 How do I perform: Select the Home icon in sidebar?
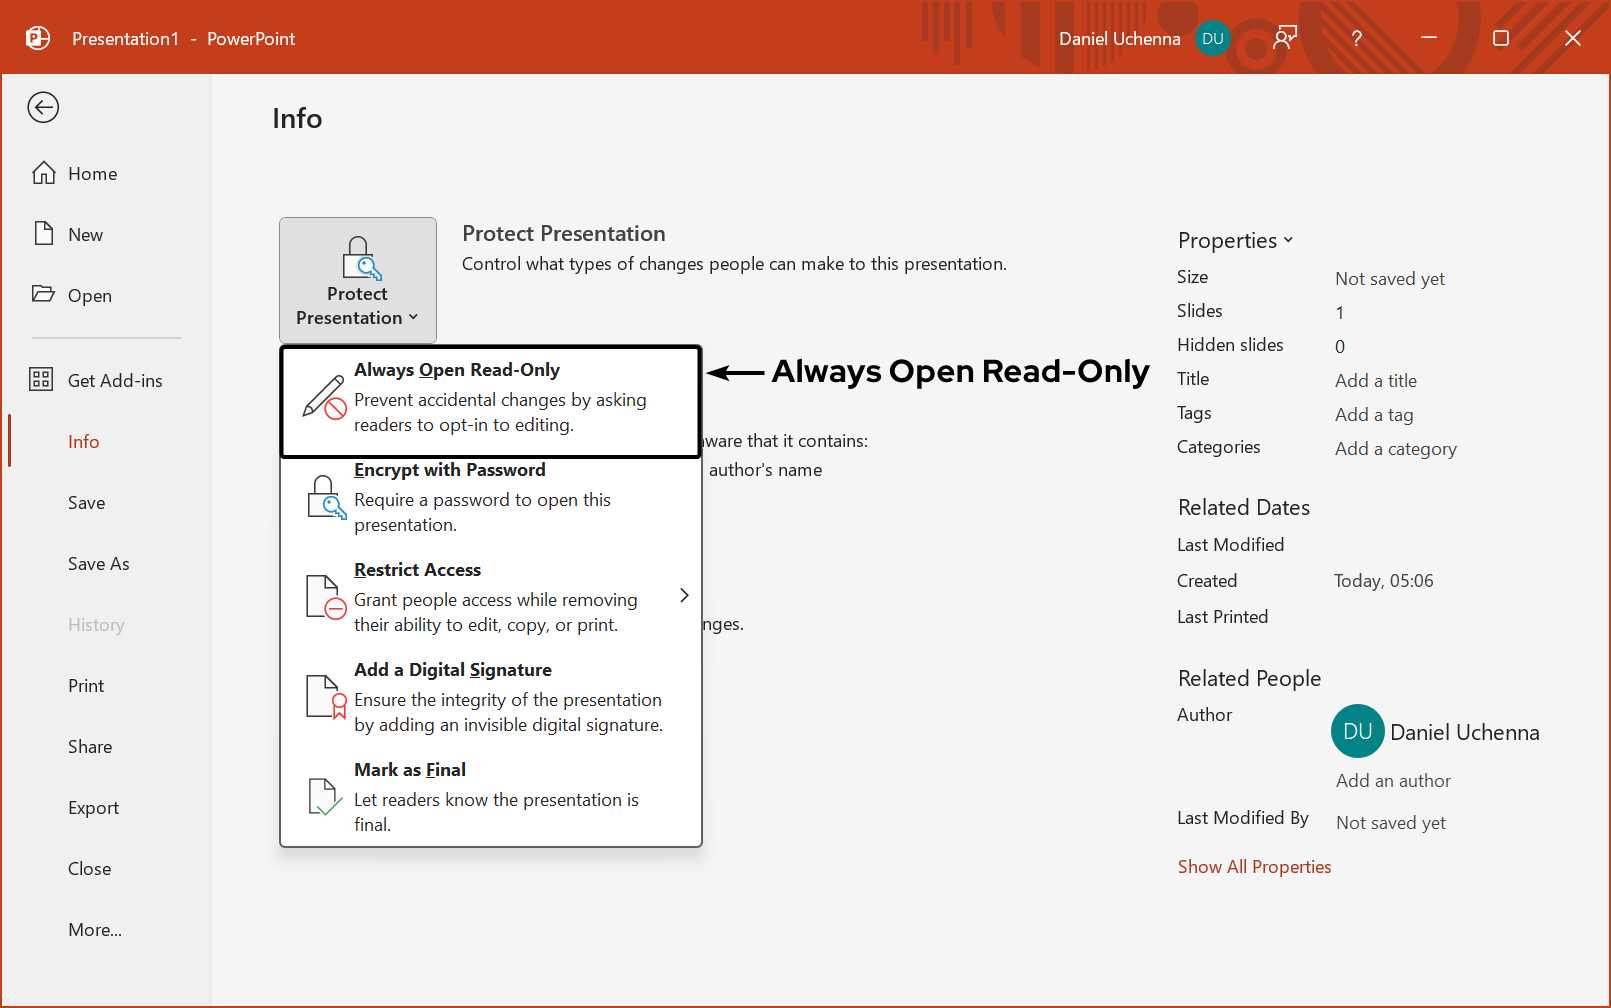point(45,172)
